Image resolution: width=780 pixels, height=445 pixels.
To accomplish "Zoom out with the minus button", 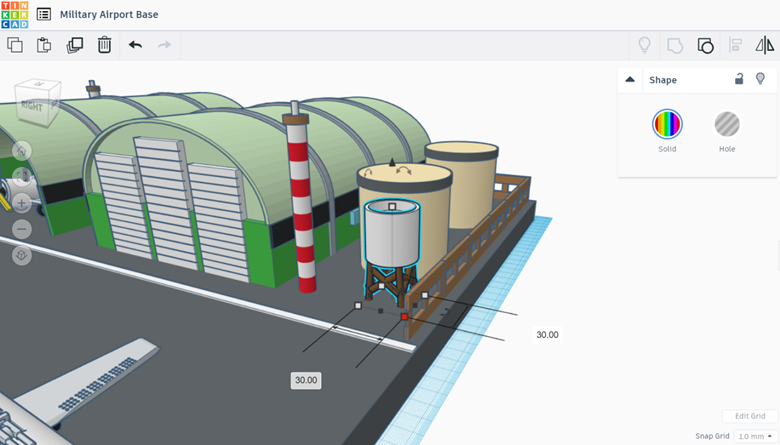I will click(21, 229).
